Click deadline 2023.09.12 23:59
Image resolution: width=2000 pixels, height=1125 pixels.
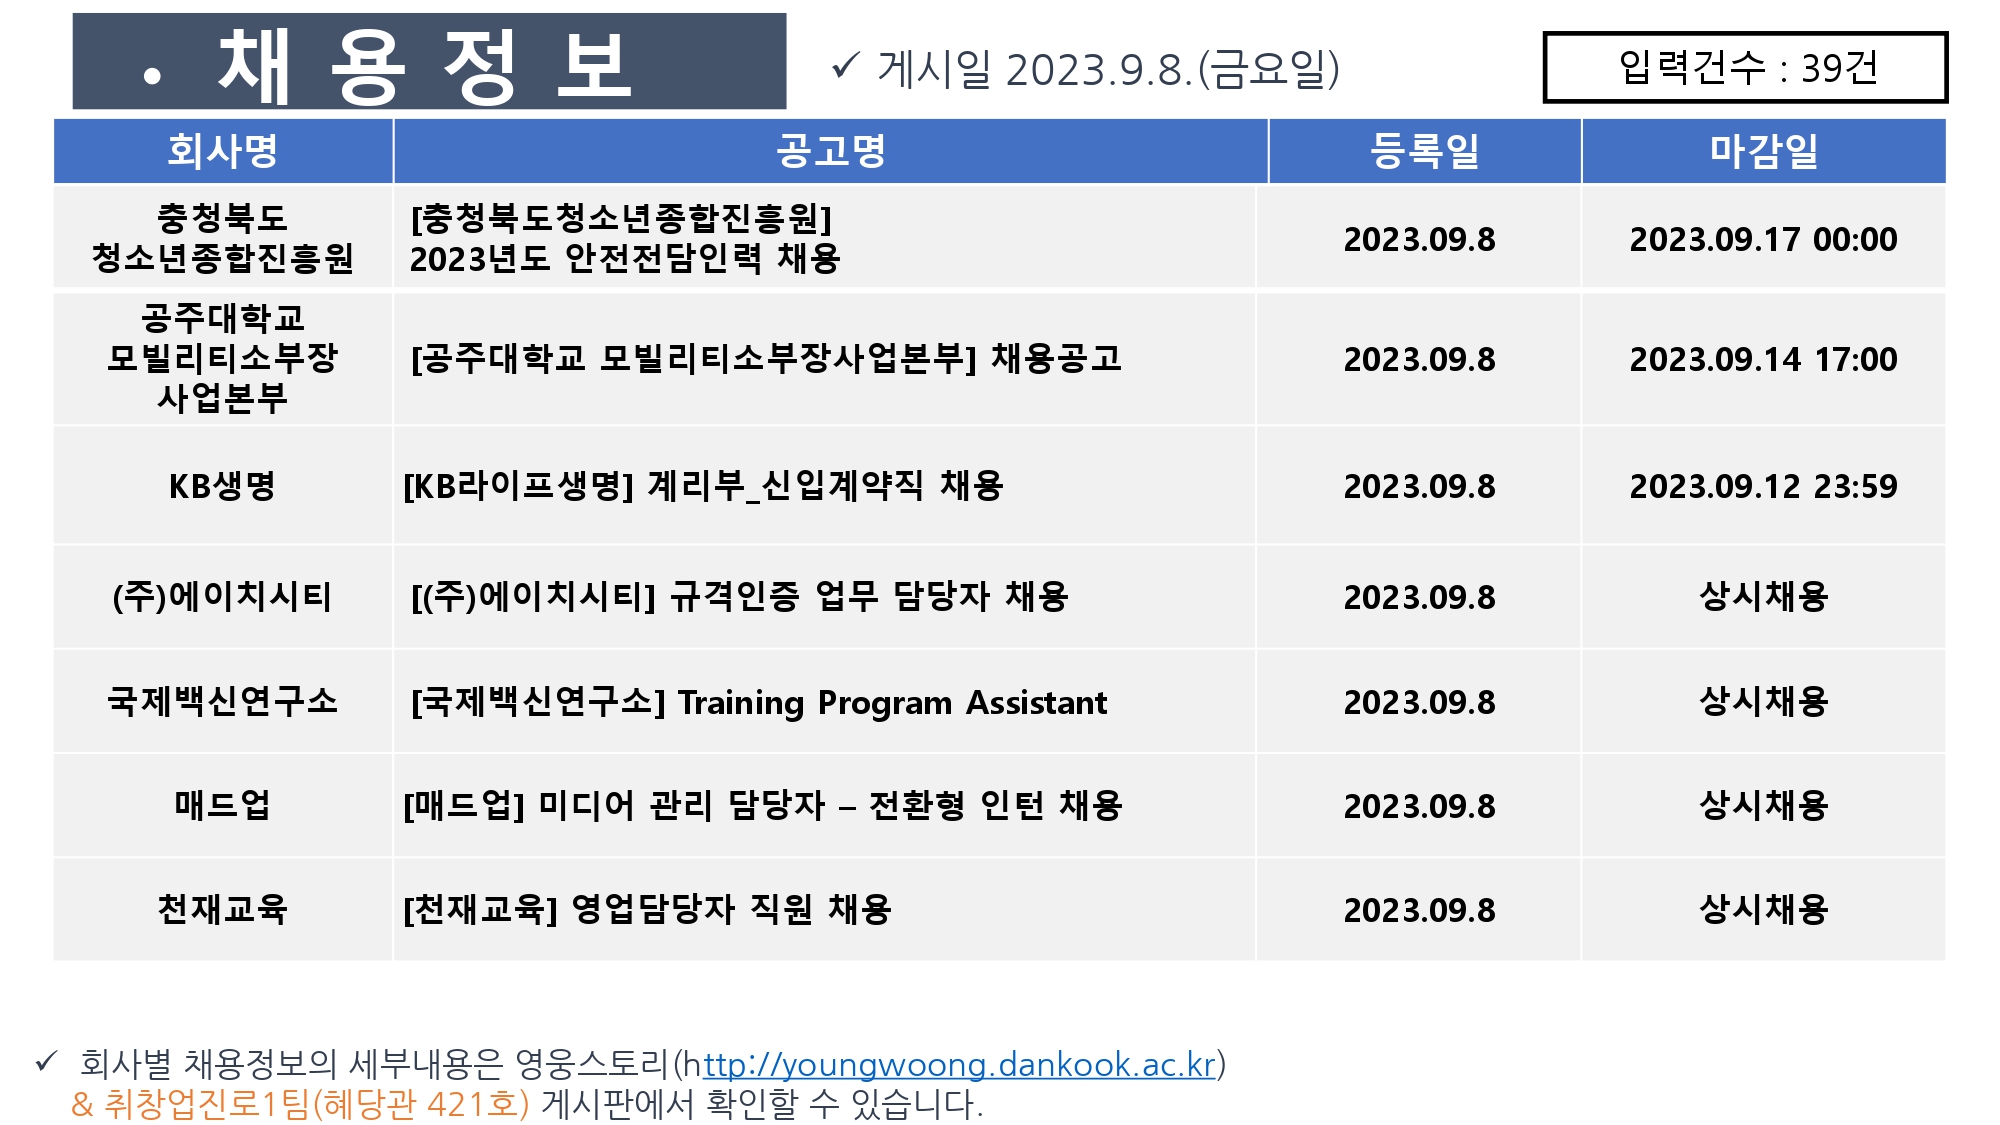point(1763,487)
